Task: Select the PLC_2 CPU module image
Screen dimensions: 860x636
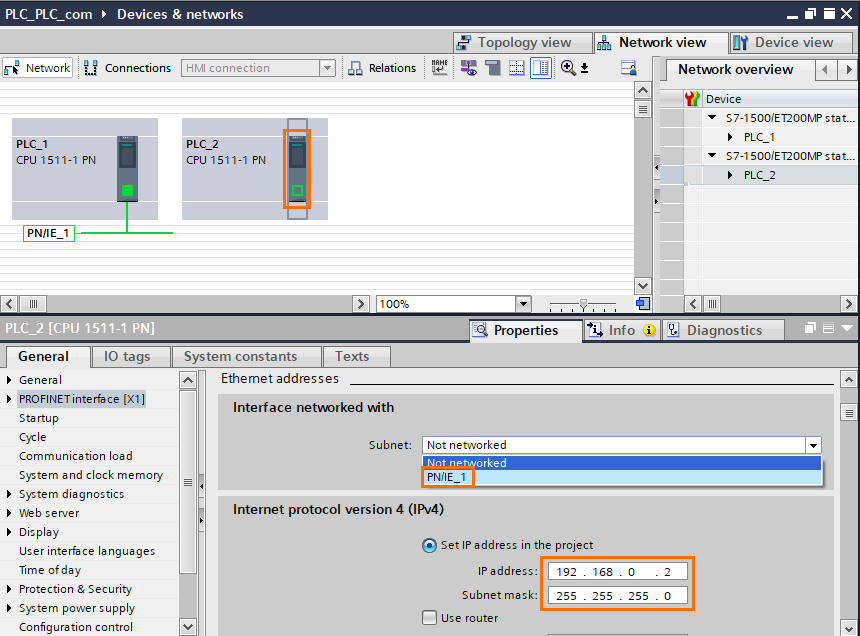Action: point(297,169)
